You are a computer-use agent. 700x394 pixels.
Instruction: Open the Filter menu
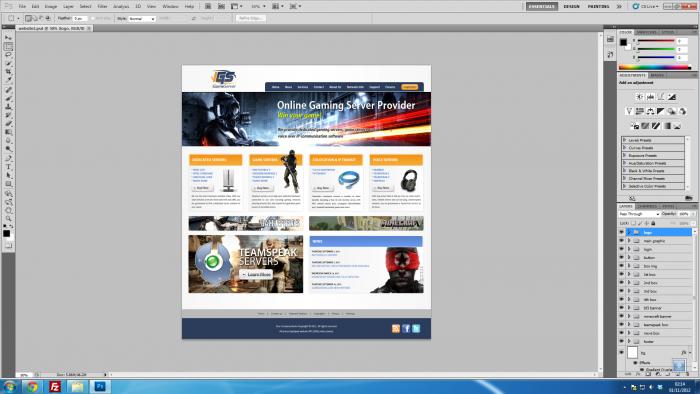coord(102,7)
